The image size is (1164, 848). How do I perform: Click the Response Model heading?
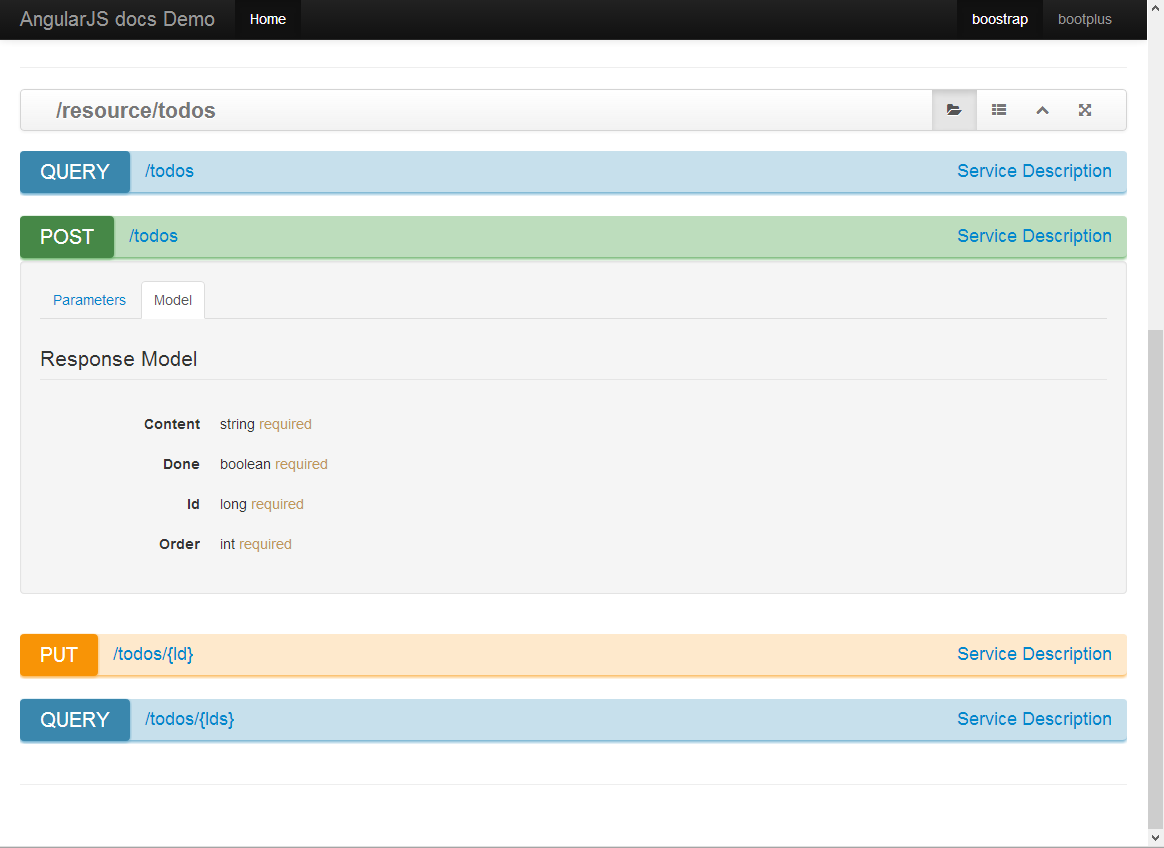[x=119, y=359]
